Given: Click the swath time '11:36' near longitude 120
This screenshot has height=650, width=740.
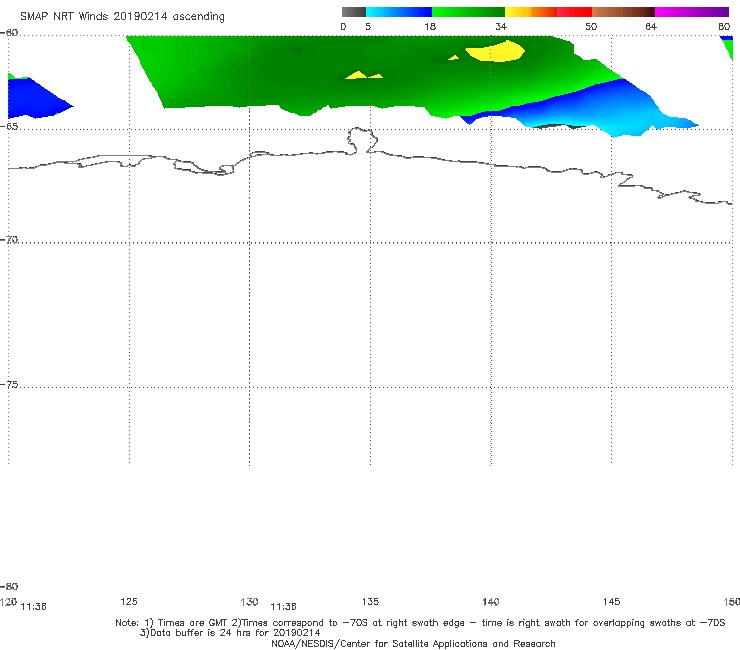Looking at the screenshot, I should [x=34, y=607].
